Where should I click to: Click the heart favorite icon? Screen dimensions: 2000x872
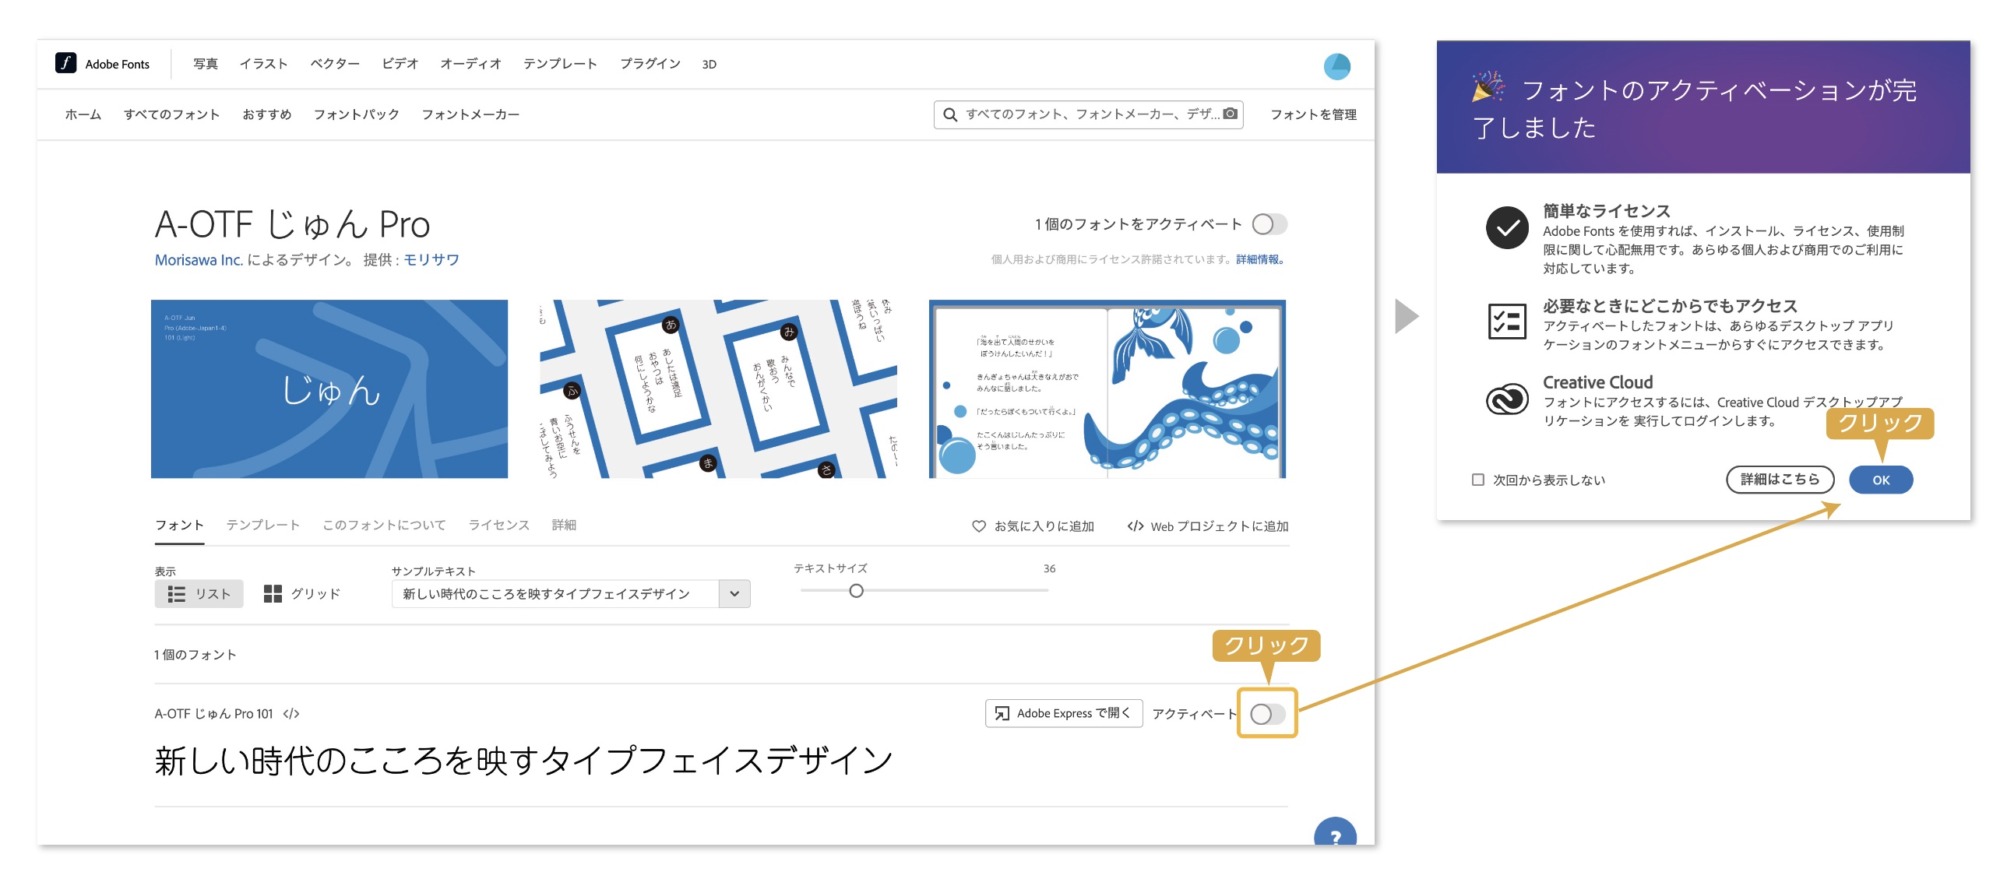[979, 526]
